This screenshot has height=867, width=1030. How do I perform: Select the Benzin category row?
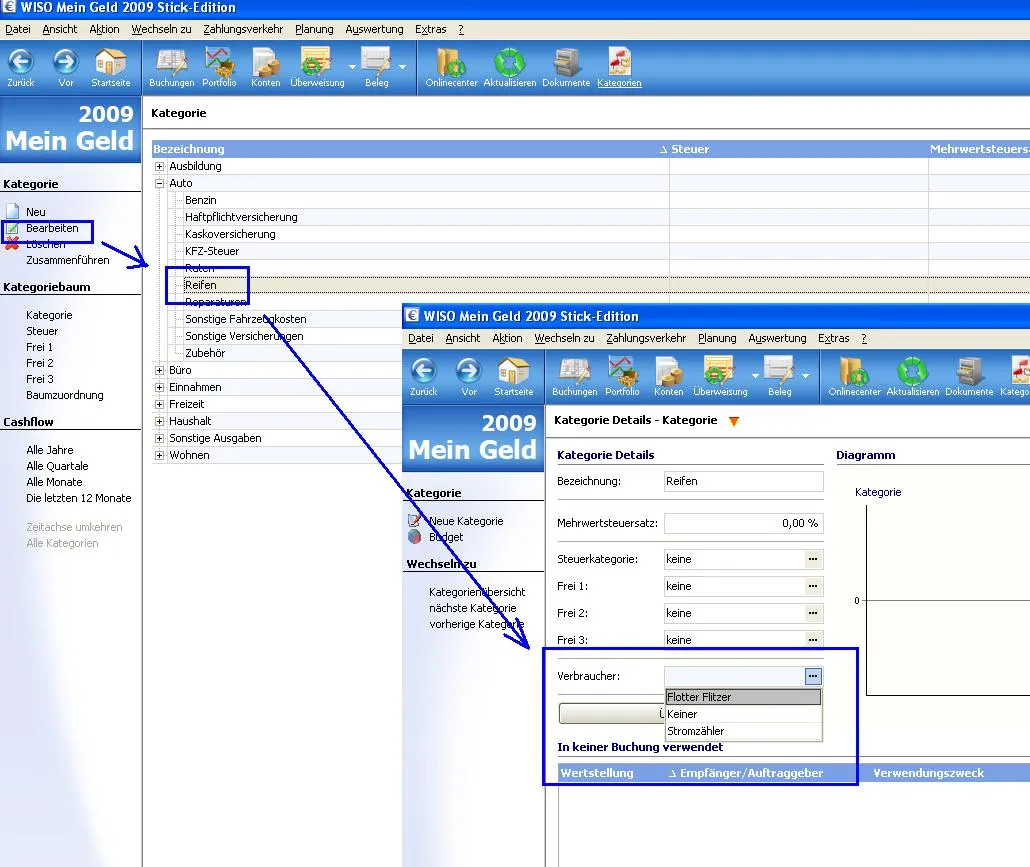tap(201, 200)
